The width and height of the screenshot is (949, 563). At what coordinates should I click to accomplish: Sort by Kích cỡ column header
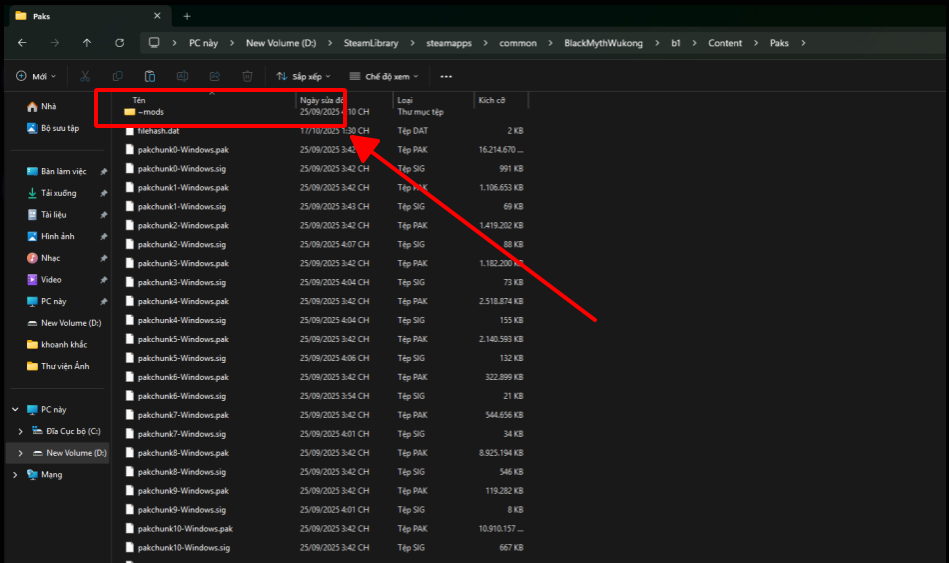tap(492, 100)
